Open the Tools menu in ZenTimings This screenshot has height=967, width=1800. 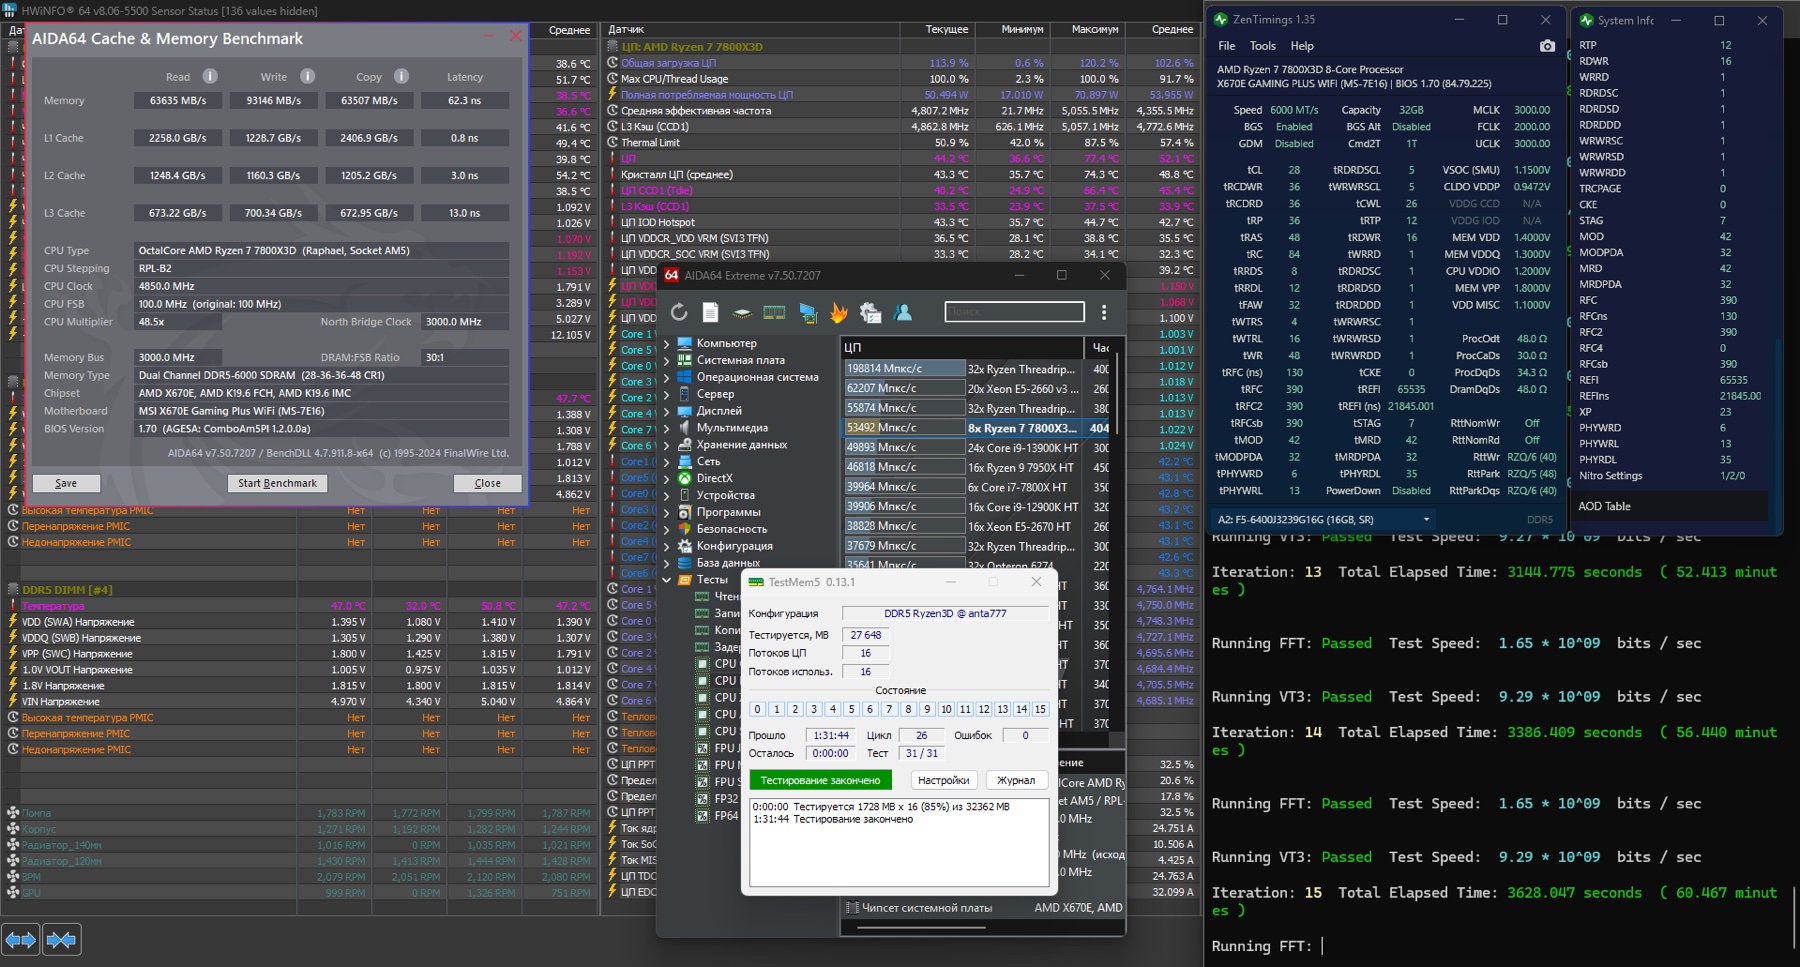pyautogui.click(x=1263, y=46)
